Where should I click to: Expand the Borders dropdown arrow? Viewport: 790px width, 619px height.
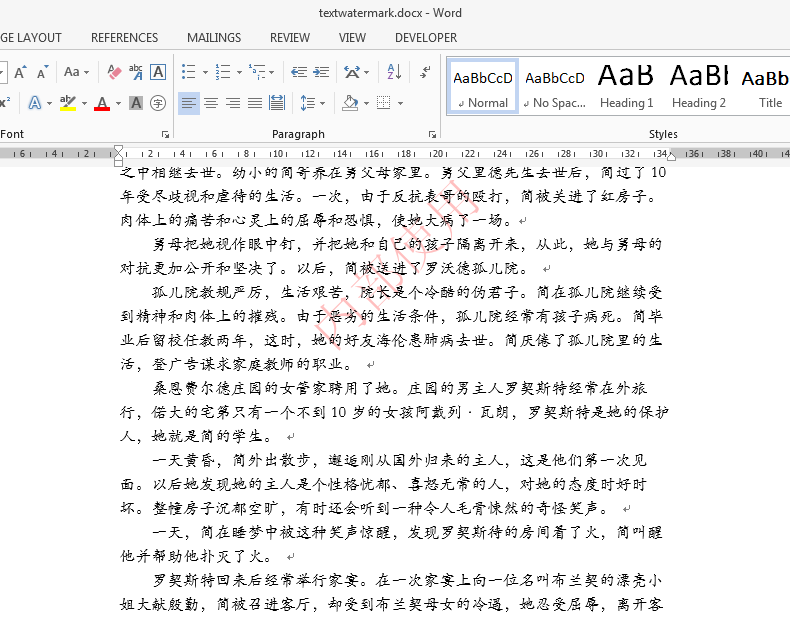point(401,104)
